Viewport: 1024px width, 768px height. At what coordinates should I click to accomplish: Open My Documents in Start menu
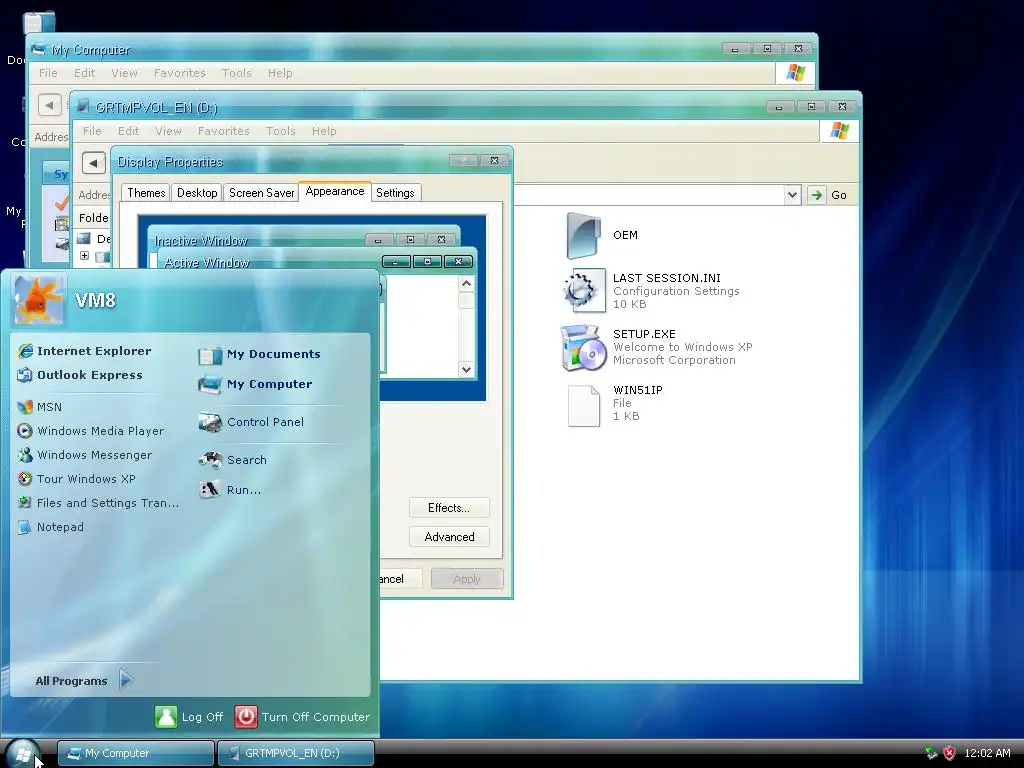tap(259, 355)
